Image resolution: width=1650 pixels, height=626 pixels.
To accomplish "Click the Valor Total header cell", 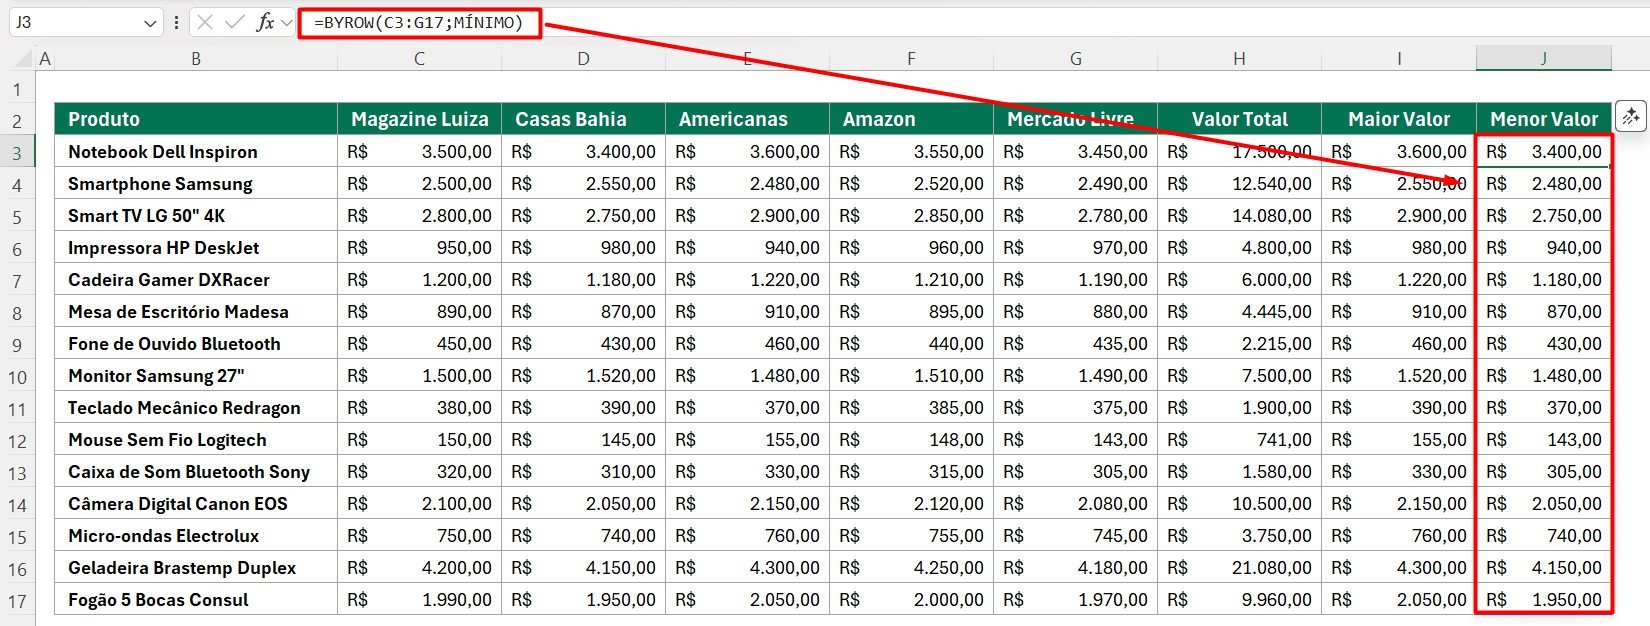I will pyautogui.click(x=1239, y=119).
